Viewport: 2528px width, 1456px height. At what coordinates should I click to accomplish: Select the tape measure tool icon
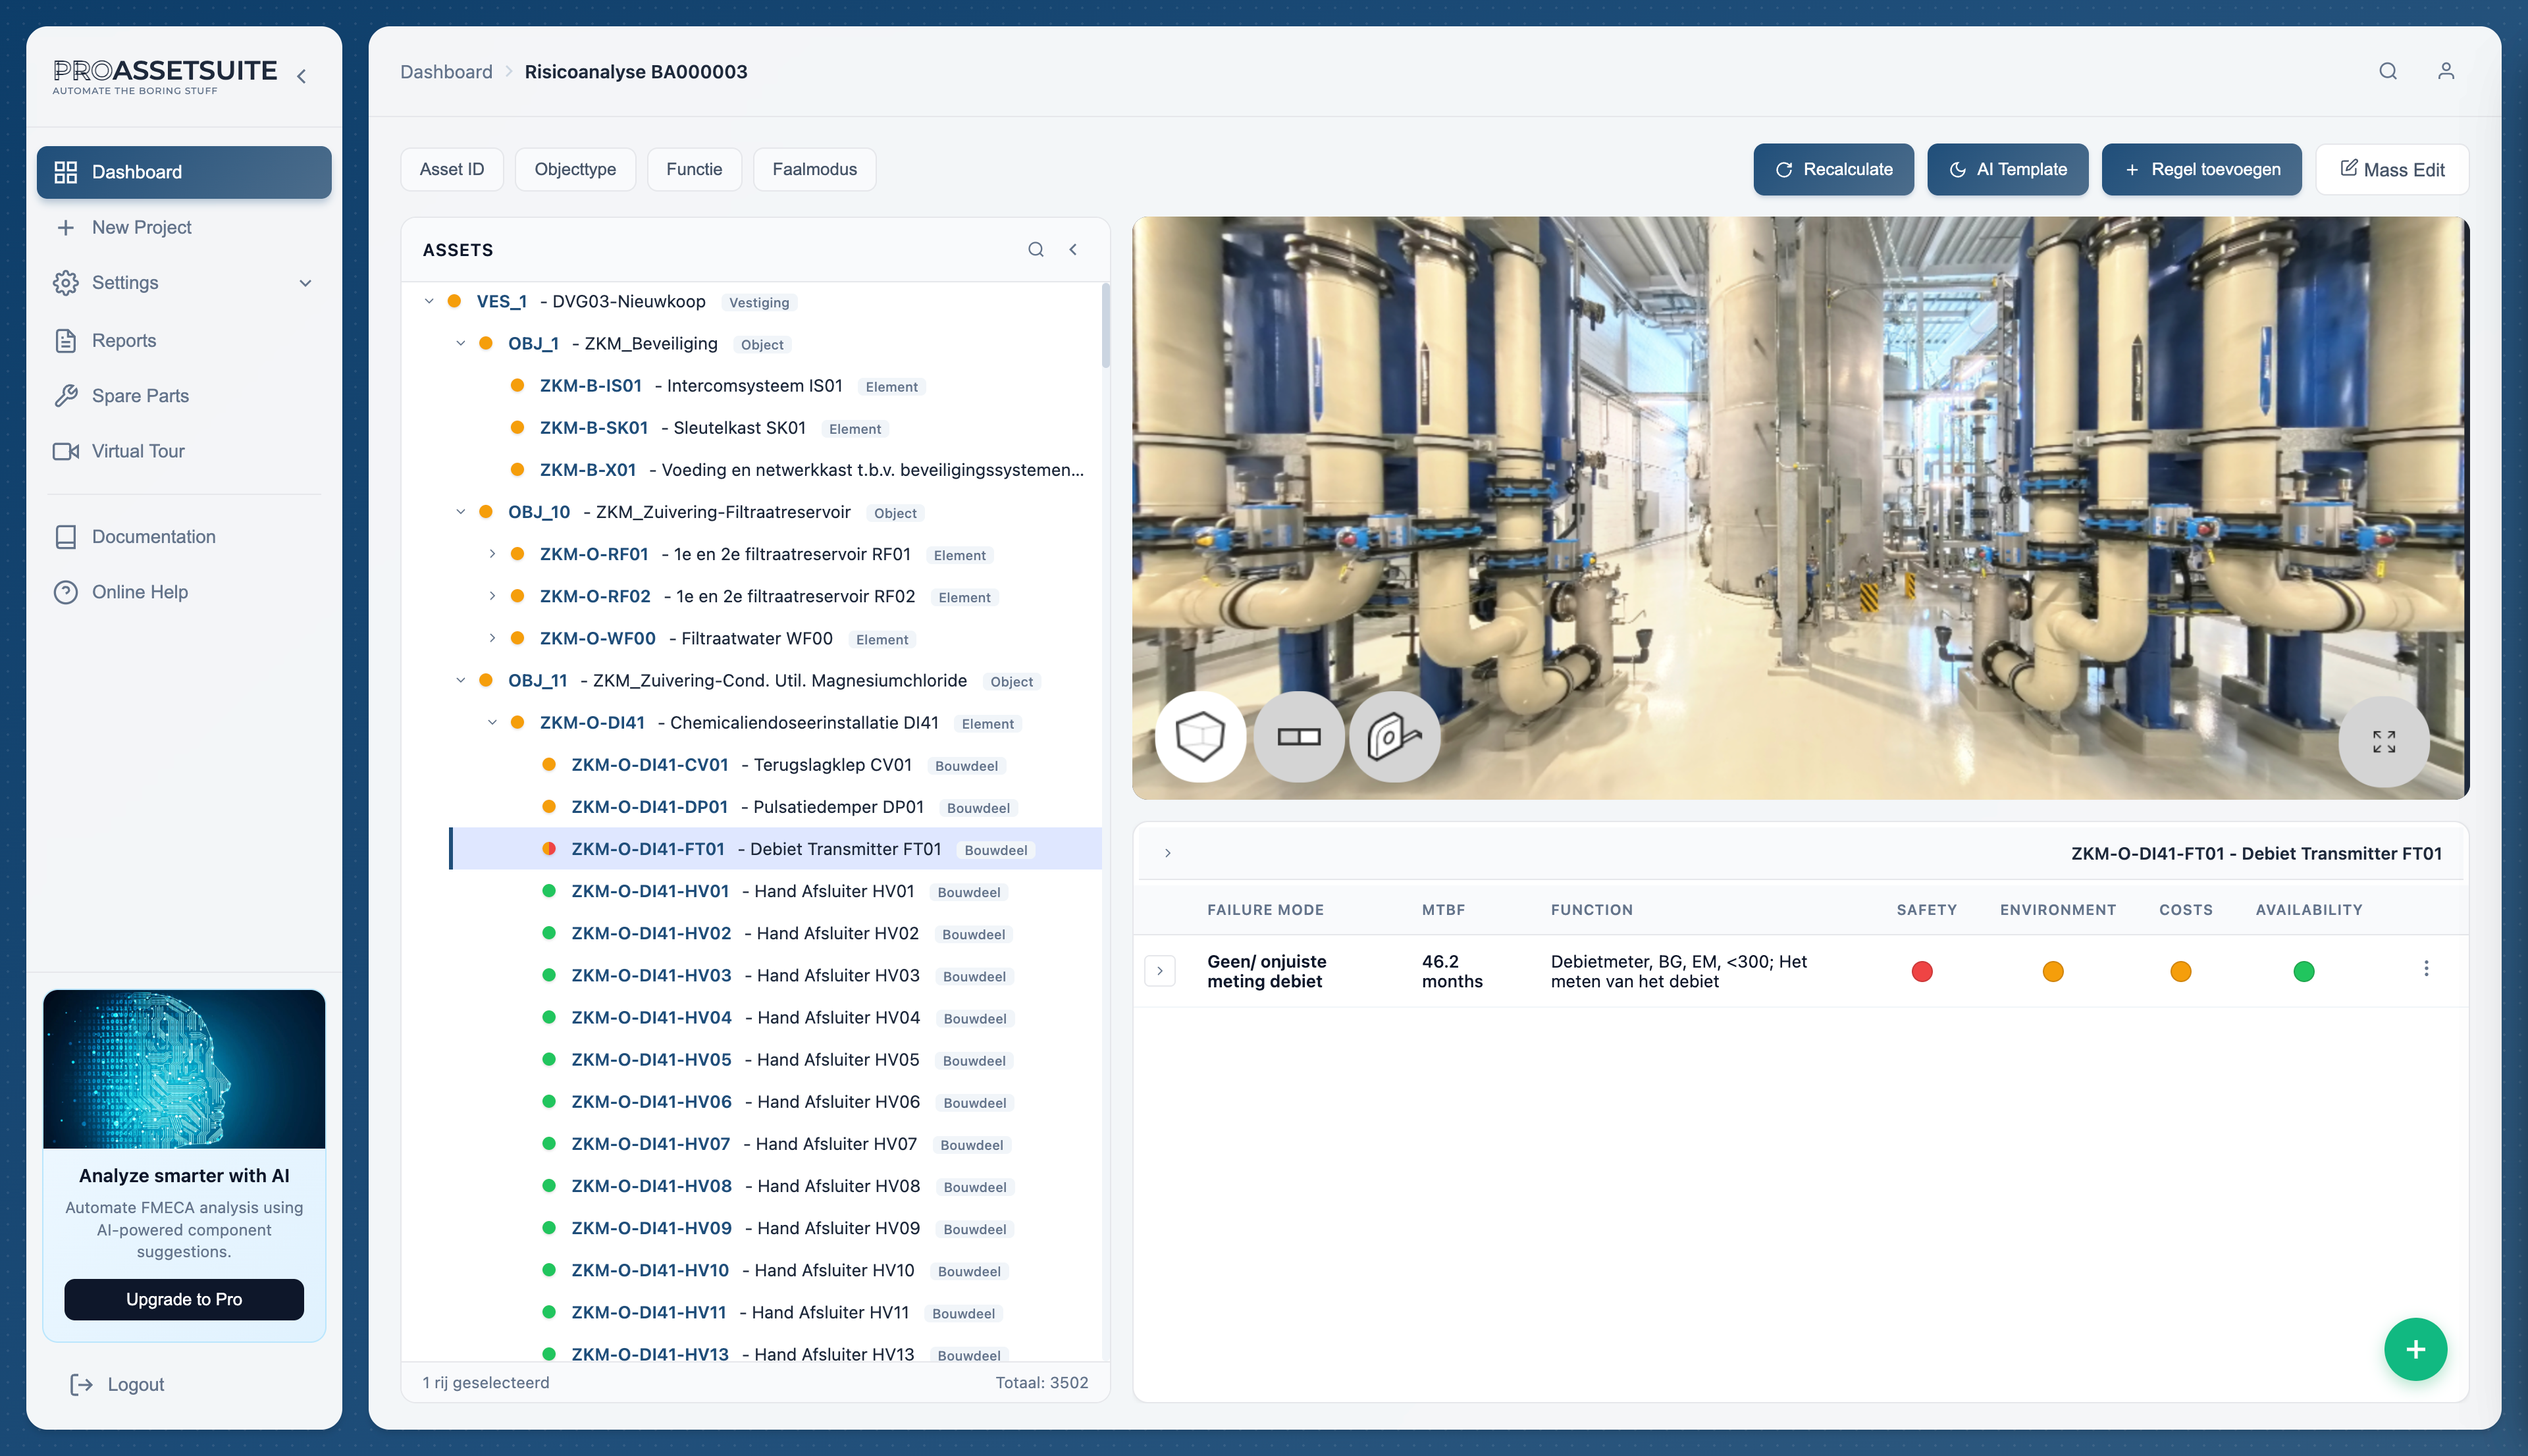coord(1394,737)
